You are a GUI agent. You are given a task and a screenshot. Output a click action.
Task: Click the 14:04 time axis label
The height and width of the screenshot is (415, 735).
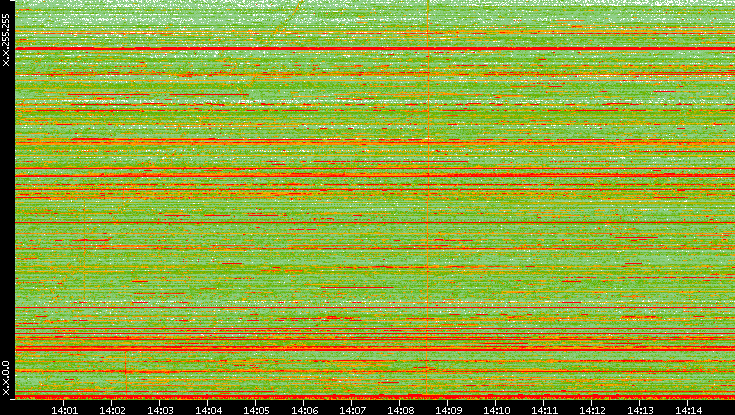(x=208, y=410)
